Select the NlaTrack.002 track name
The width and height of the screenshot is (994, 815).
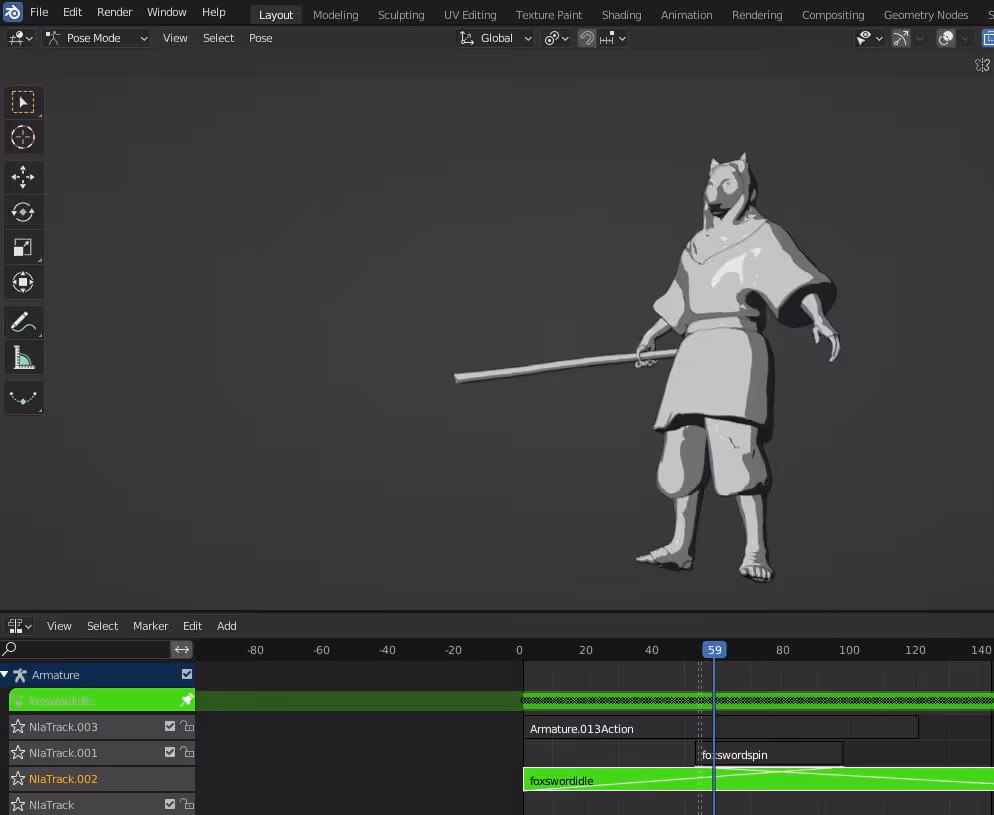[63, 779]
